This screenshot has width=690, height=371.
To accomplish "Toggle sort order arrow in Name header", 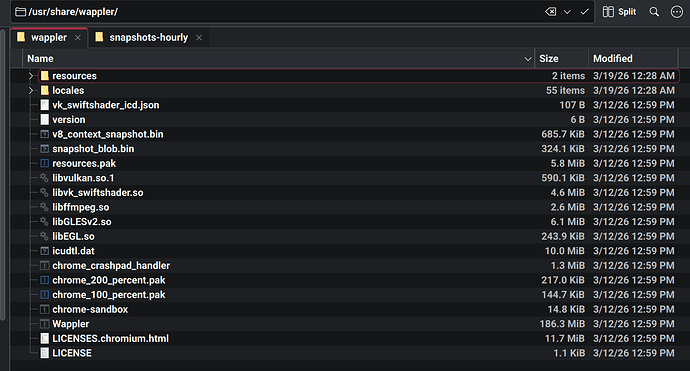I will click(528, 59).
